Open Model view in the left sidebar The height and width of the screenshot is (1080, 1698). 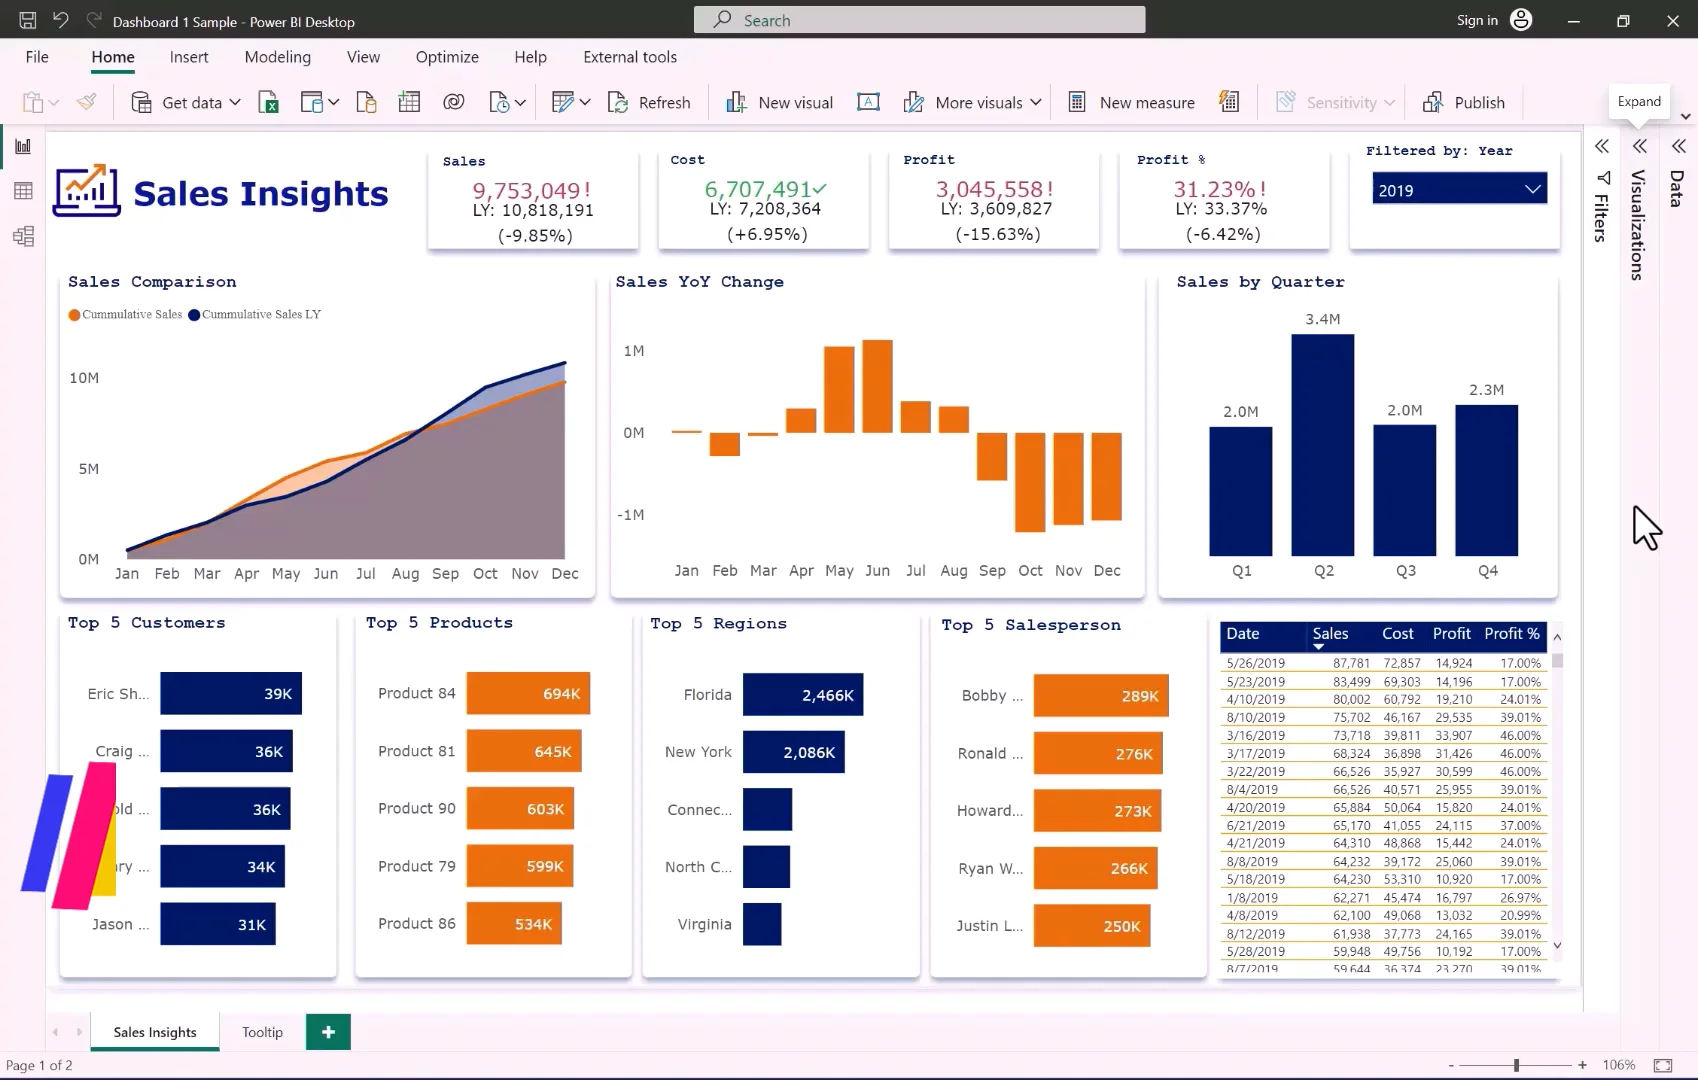point(23,236)
